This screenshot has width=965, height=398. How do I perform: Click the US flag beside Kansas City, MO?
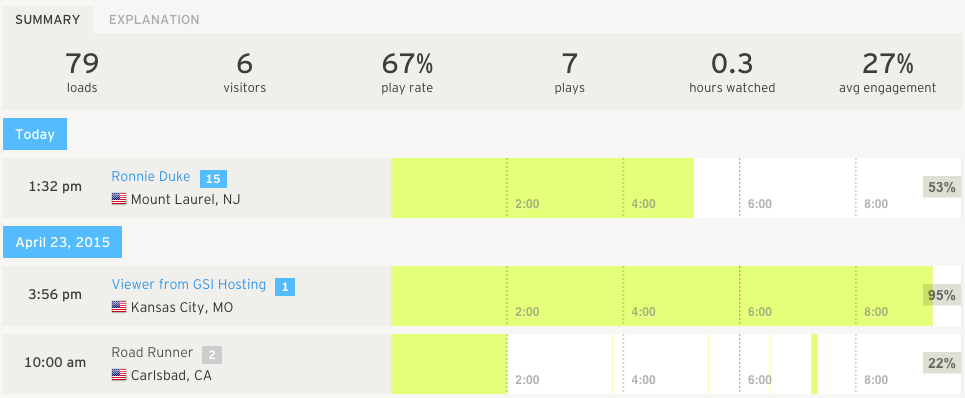tap(119, 306)
